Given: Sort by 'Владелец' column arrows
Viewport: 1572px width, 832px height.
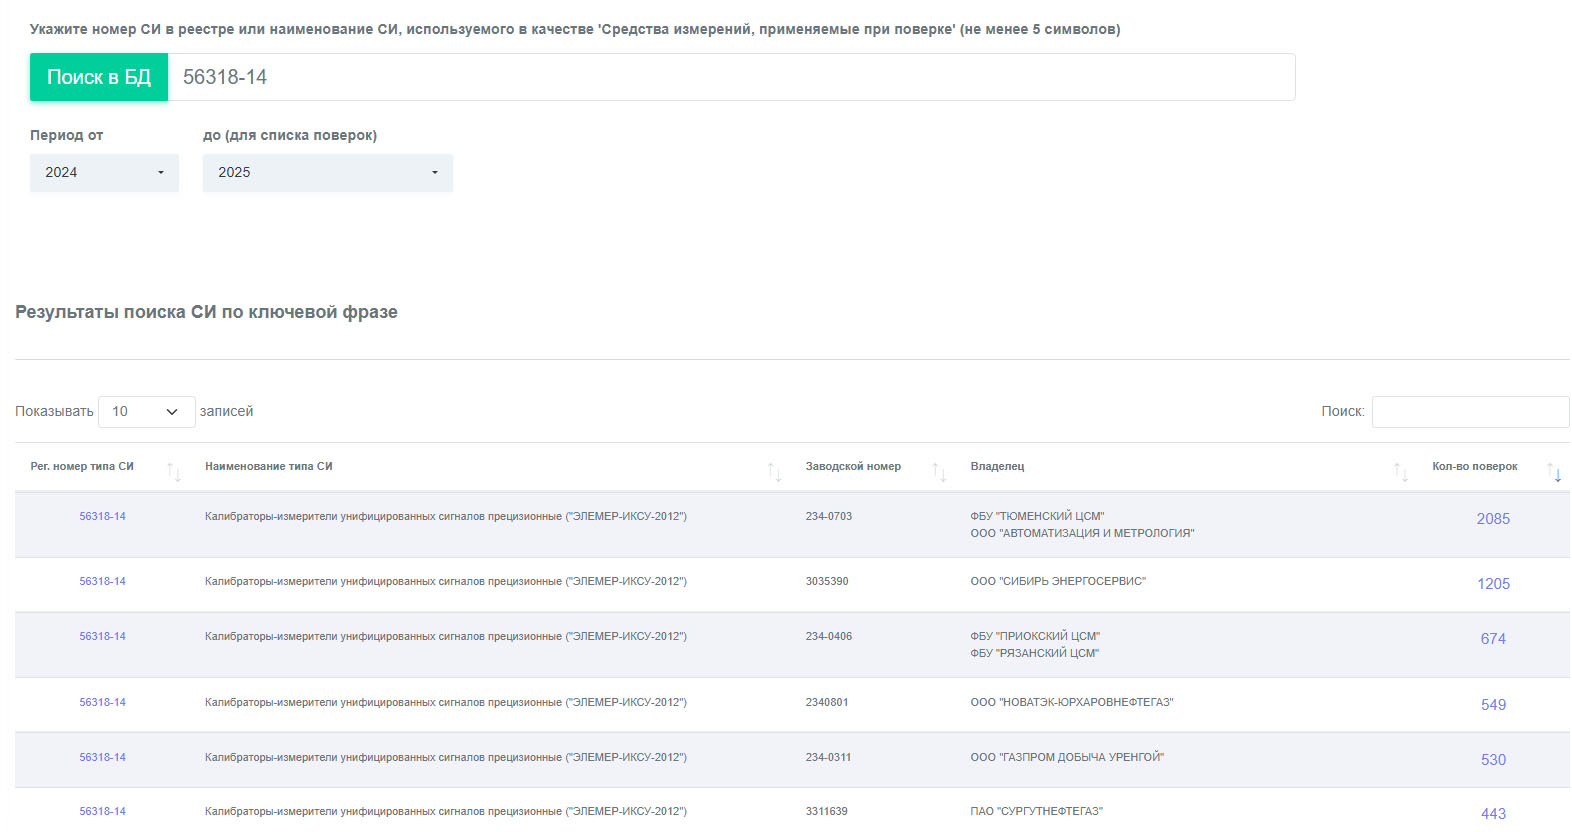Looking at the screenshot, I should tap(1401, 472).
